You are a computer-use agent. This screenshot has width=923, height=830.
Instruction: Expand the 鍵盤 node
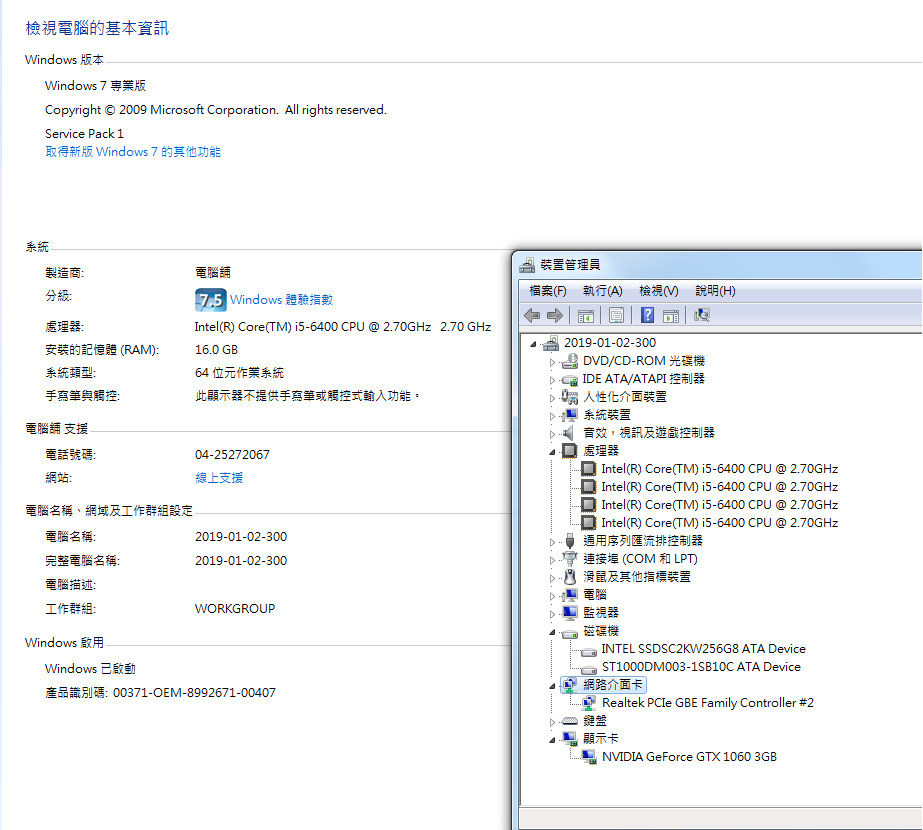(552, 722)
